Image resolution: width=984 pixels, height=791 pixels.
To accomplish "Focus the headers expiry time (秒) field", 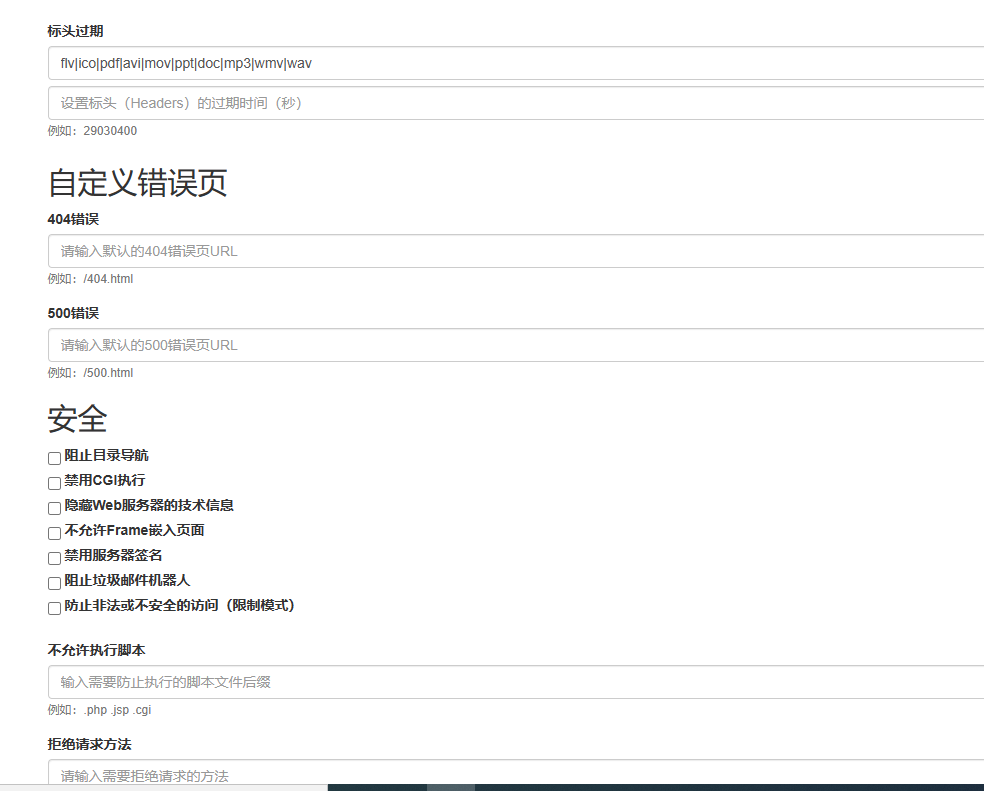I will 516,103.
